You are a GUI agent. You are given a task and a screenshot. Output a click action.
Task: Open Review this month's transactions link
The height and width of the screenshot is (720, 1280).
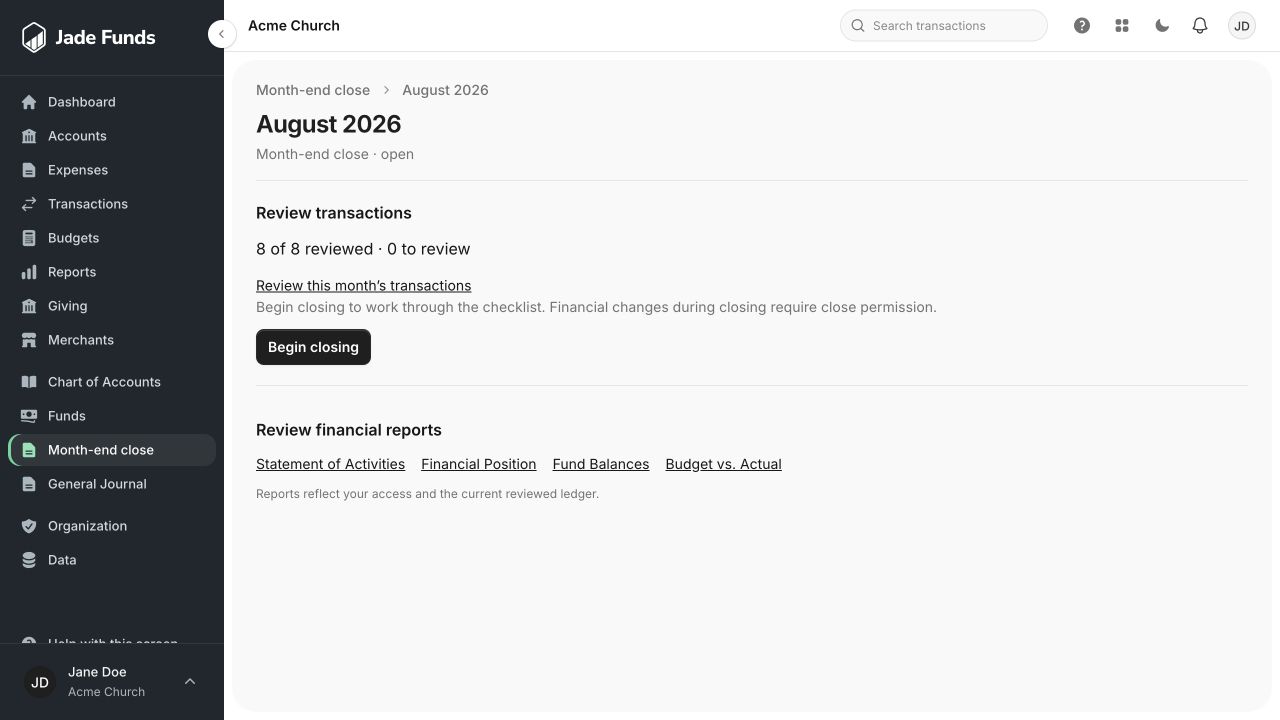click(363, 286)
